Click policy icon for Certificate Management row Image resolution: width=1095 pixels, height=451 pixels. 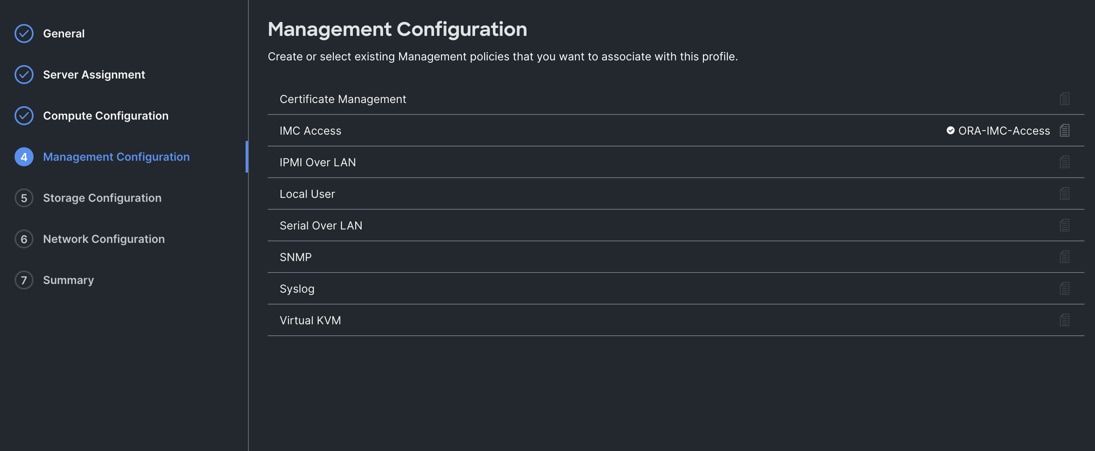(1064, 99)
